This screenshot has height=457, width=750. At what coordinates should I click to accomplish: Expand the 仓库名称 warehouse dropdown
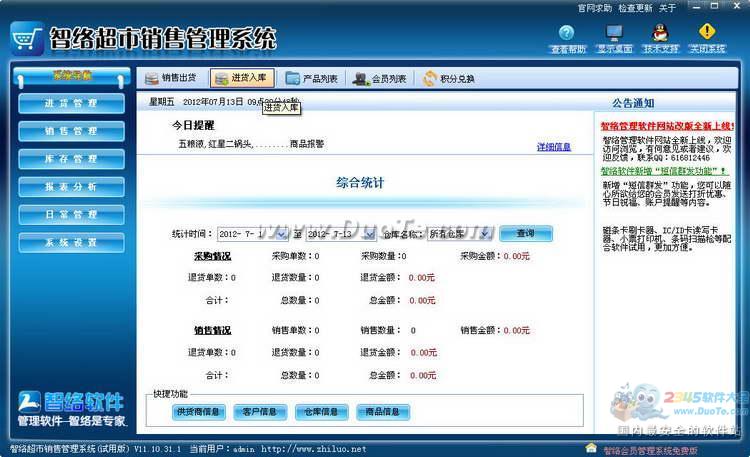click(x=485, y=234)
